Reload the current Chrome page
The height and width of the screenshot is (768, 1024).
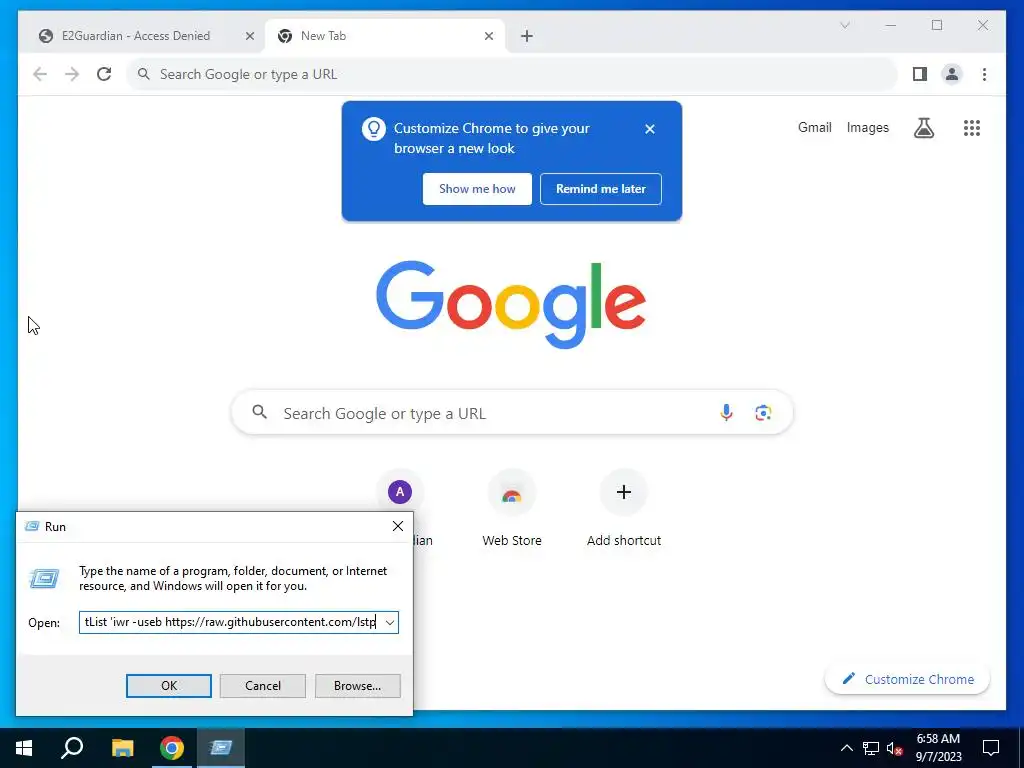tap(104, 74)
